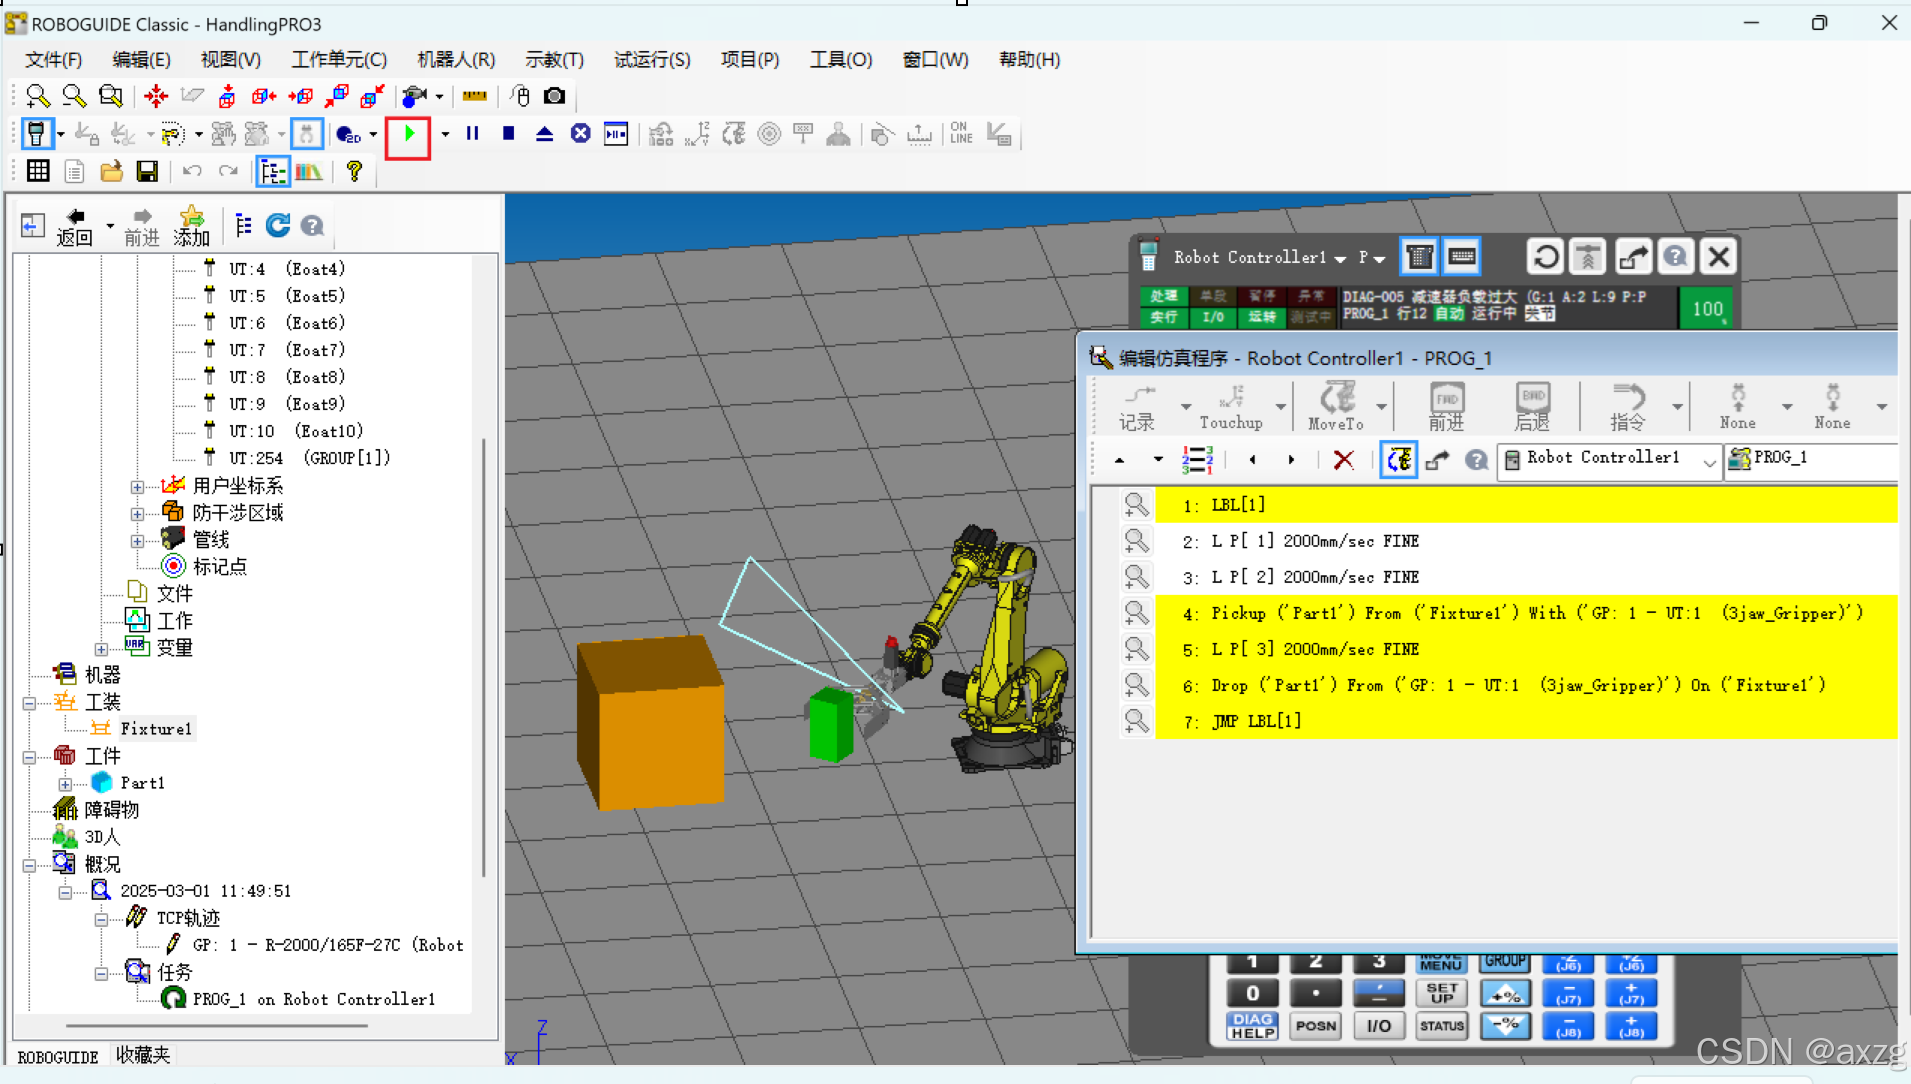This screenshot has height=1084, width=1911.
Task: Toggle auto MoveTo icon in editor toolbar
Action: [x=1399, y=460]
